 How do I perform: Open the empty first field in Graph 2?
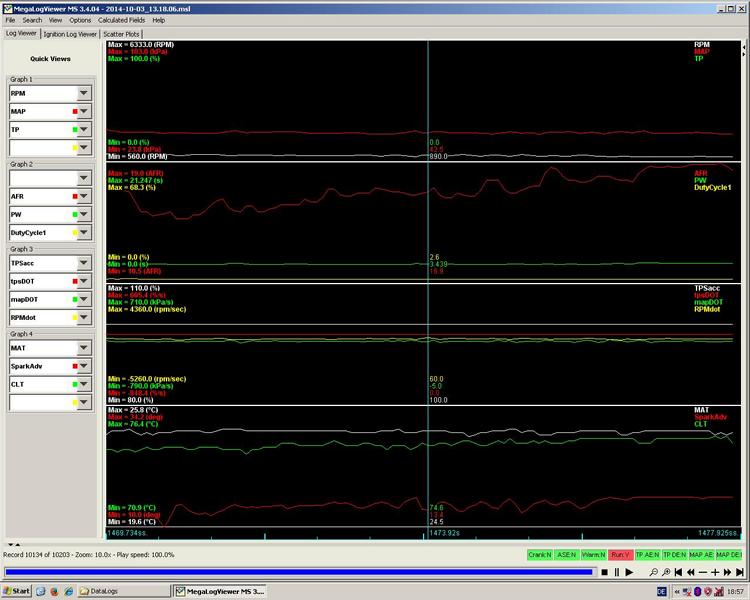[50, 178]
